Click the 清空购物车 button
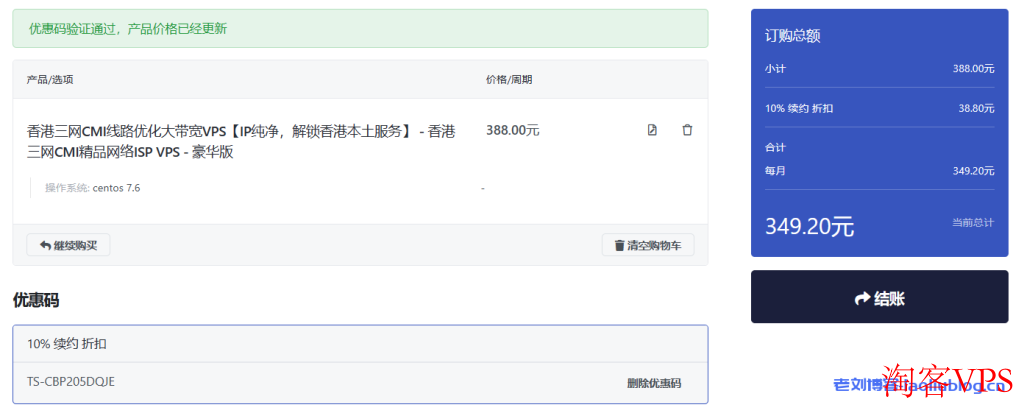The image size is (1024, 413). tap(648, 245)
